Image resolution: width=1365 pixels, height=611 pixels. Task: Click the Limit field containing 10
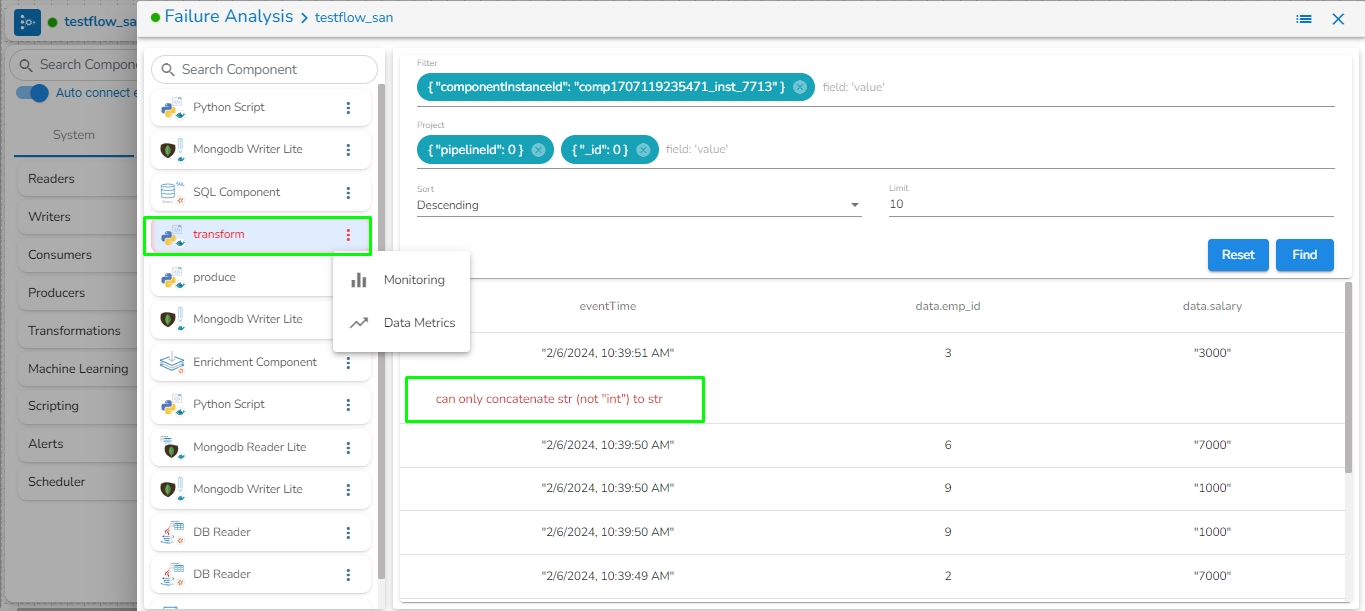click(1111, 205)
